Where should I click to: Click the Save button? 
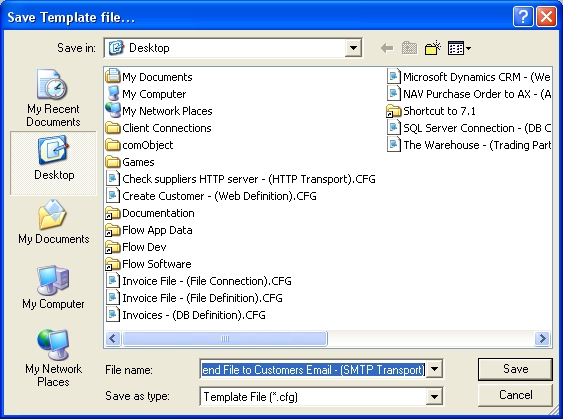[x=515, y=369]
